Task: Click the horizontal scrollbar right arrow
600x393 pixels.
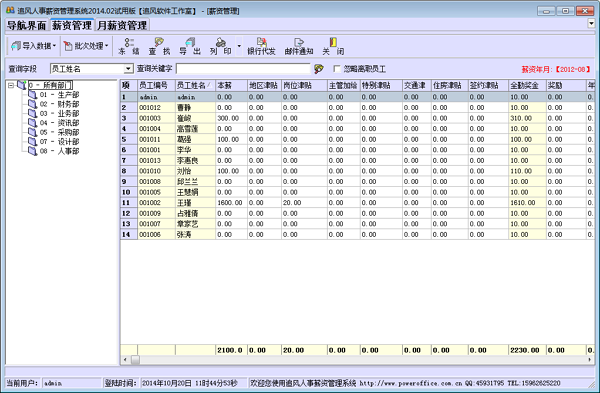Action: [590, 360]
